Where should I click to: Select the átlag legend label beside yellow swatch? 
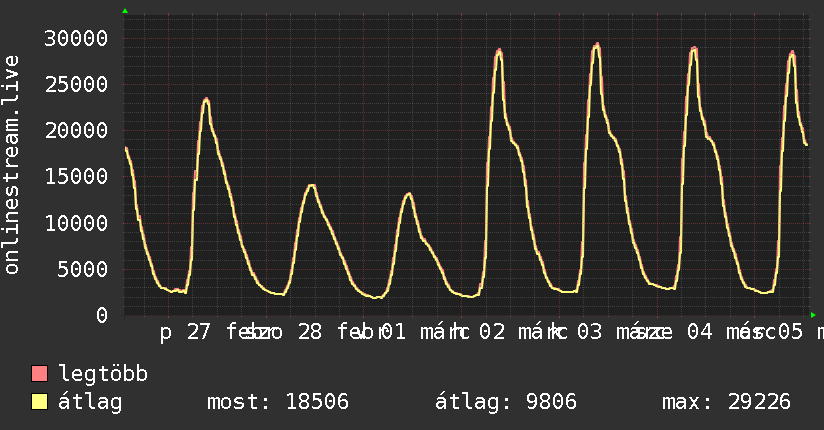(90, 403)
